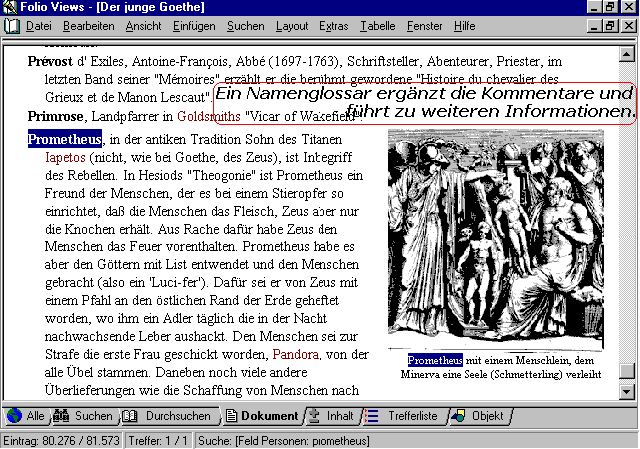Minimize the Folio Views application window
This screenshot has width=640, height=449.
pos(594,7)
